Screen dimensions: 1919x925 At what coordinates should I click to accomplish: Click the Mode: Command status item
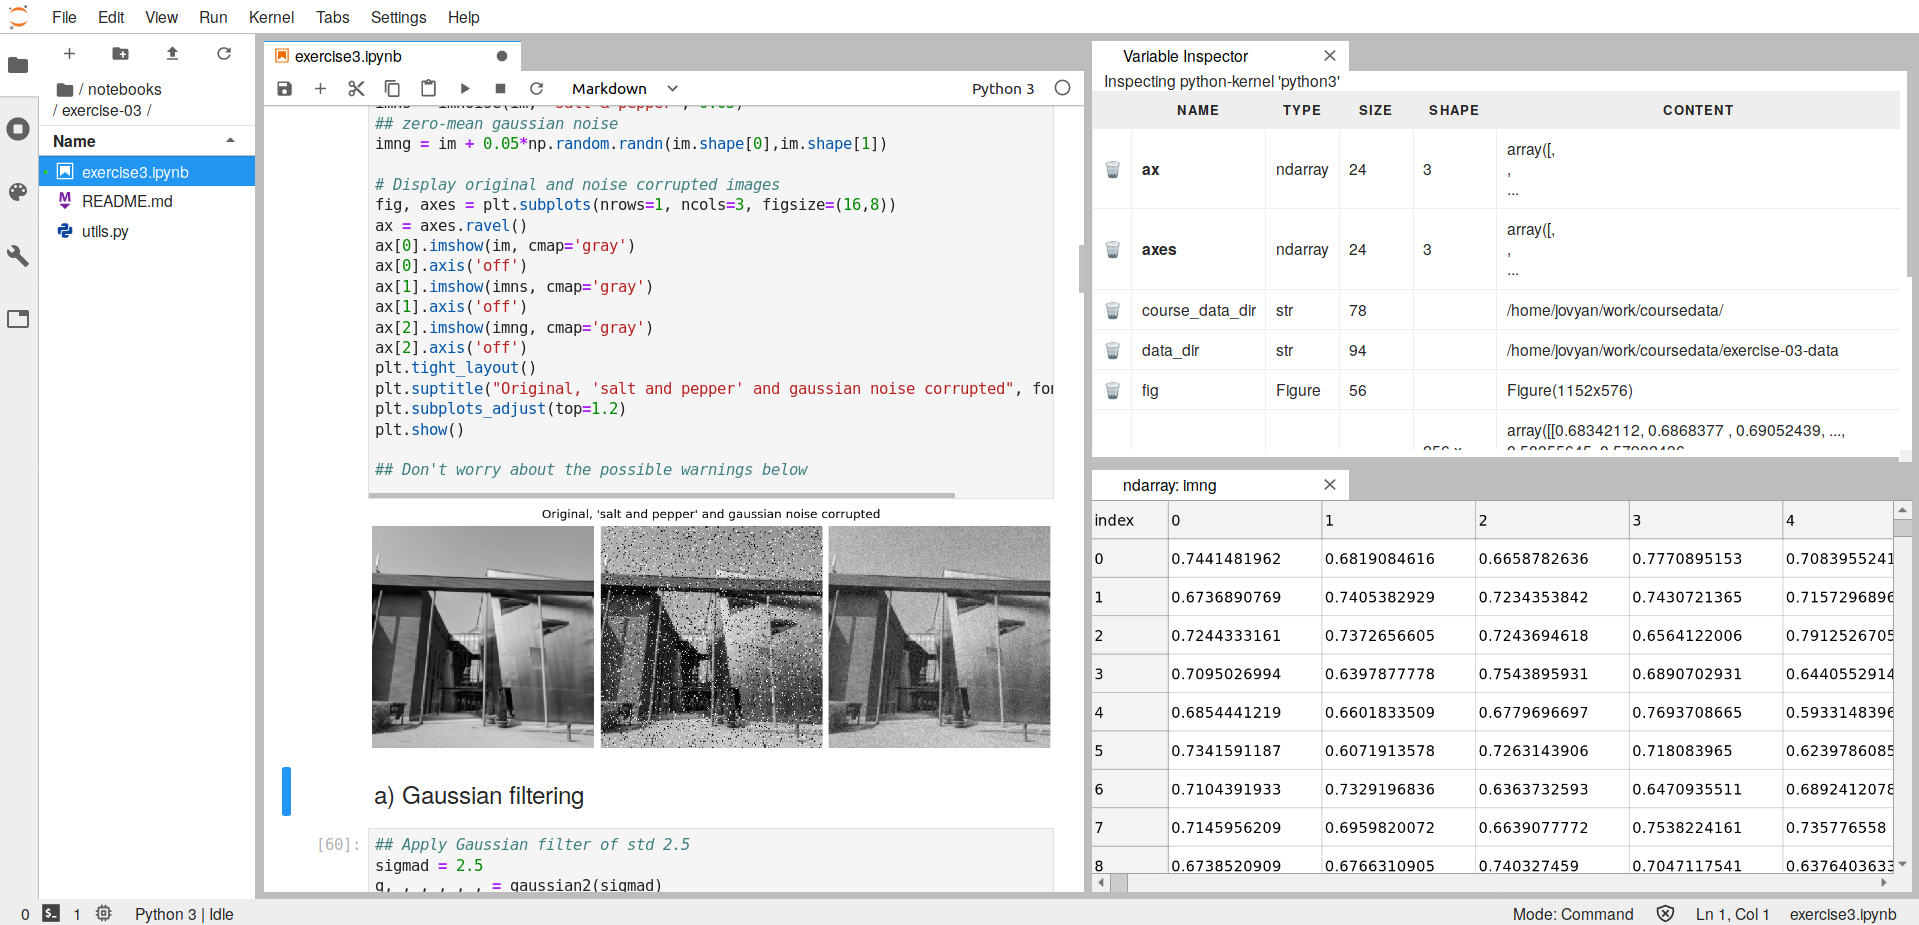click(x=1572, y=913)
